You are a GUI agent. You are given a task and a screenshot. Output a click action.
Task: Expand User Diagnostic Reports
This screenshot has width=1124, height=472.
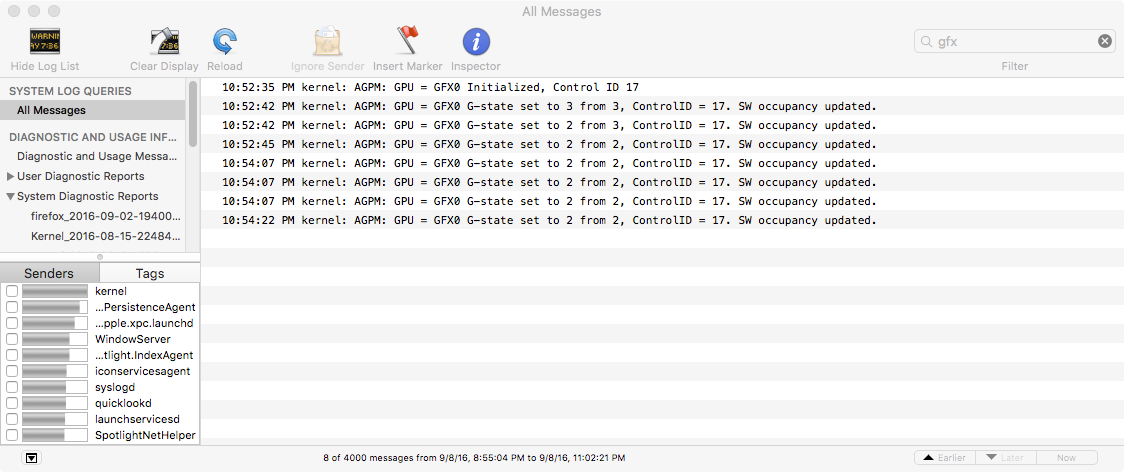[10, 176]
